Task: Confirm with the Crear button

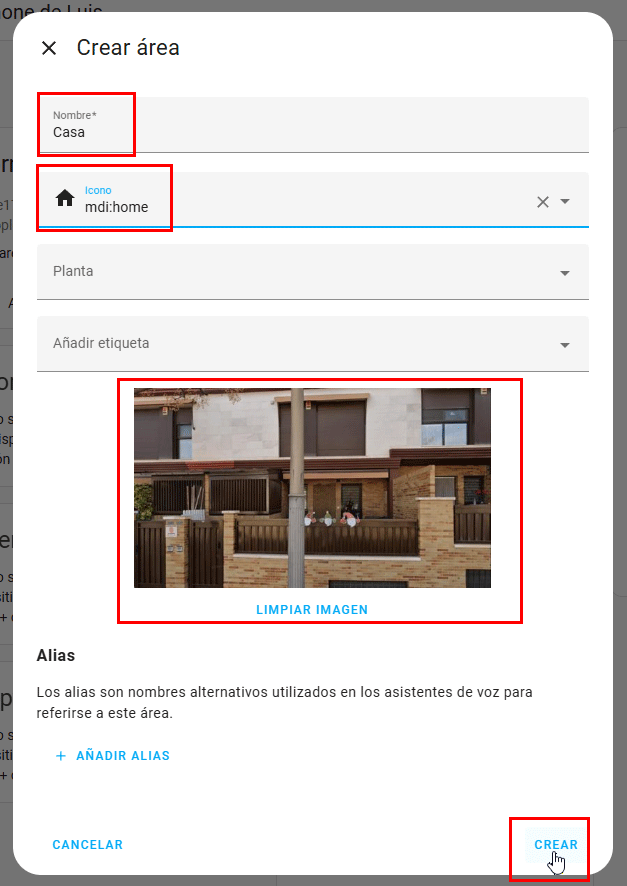Action: 555,845
